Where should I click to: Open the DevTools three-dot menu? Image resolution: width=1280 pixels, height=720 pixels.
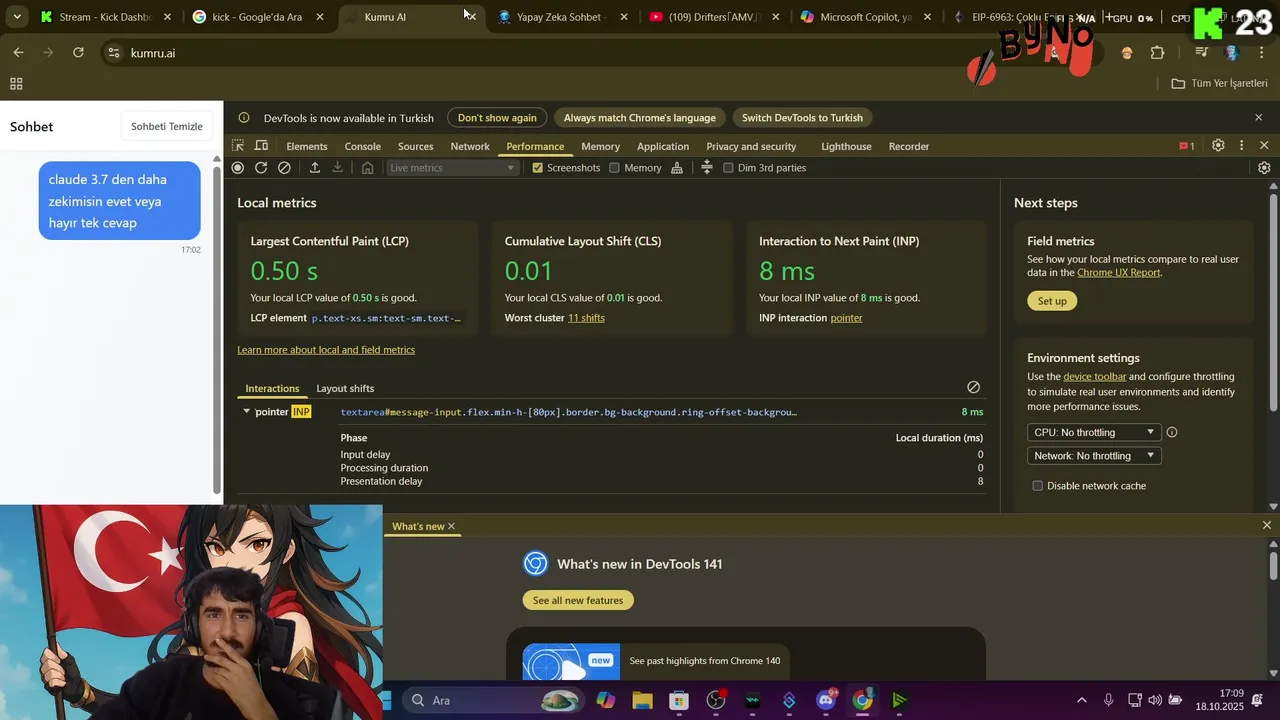coord(1241,146)
